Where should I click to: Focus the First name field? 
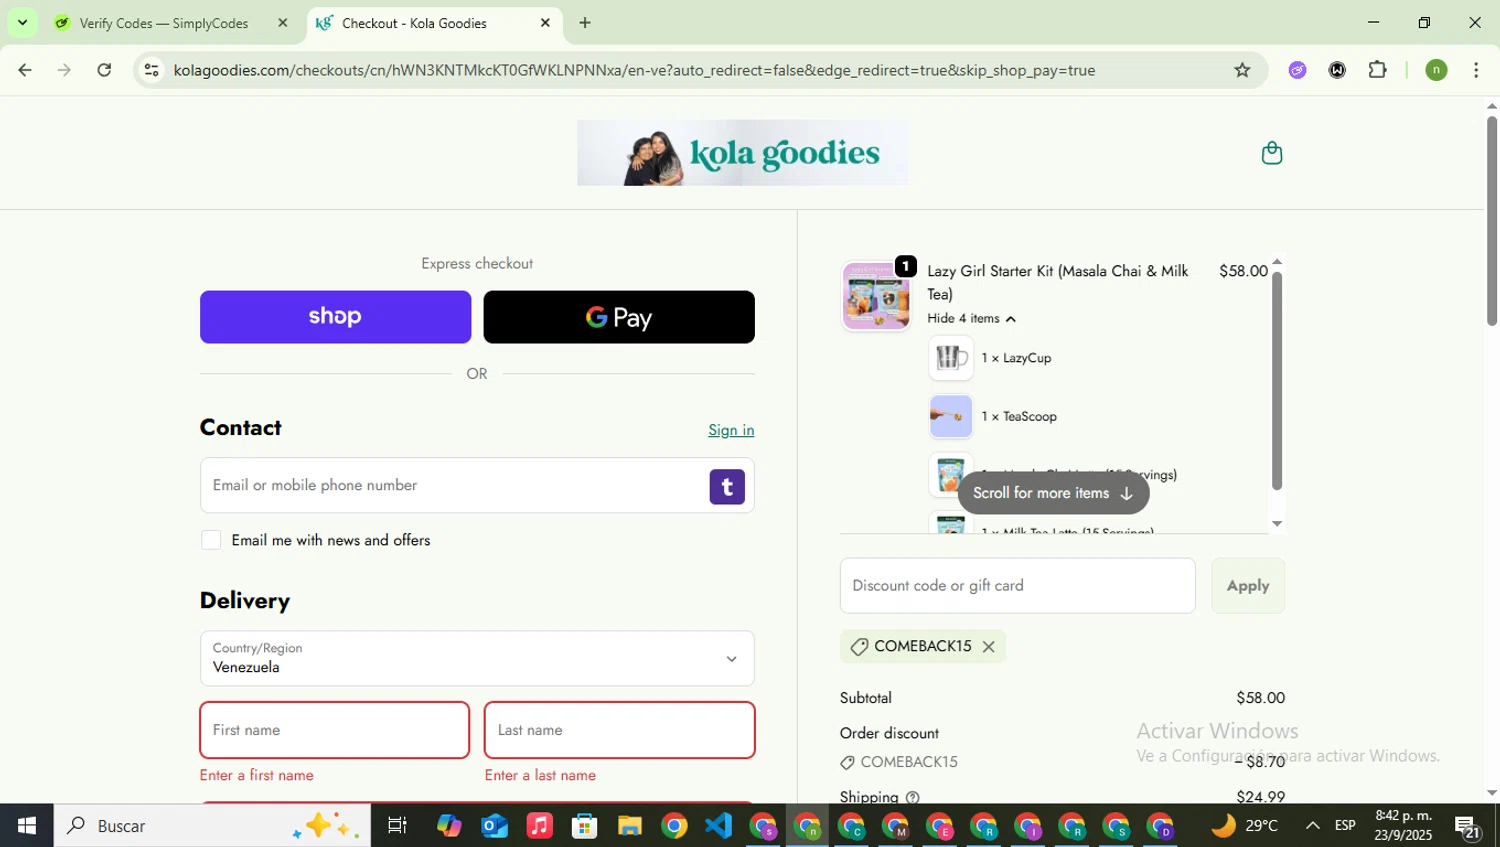[335, 730]
